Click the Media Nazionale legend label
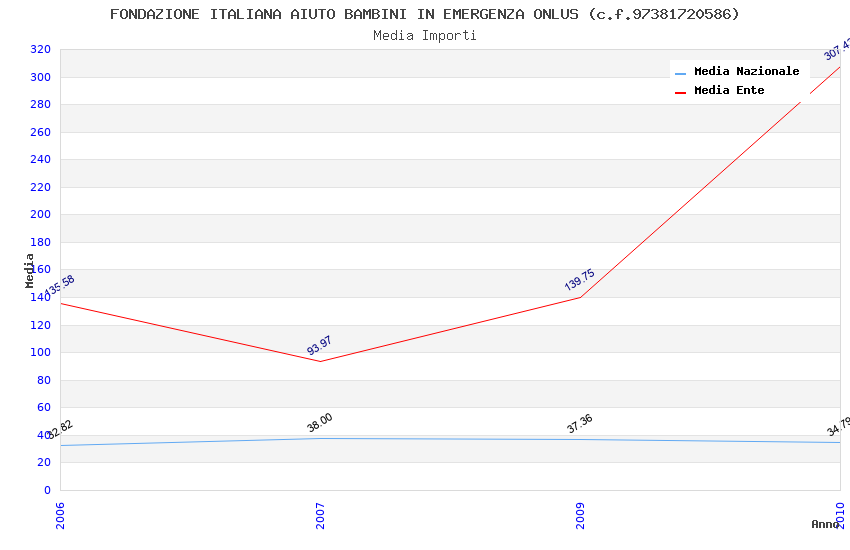Viewport: 850px width, 550px height. (746, 71)
